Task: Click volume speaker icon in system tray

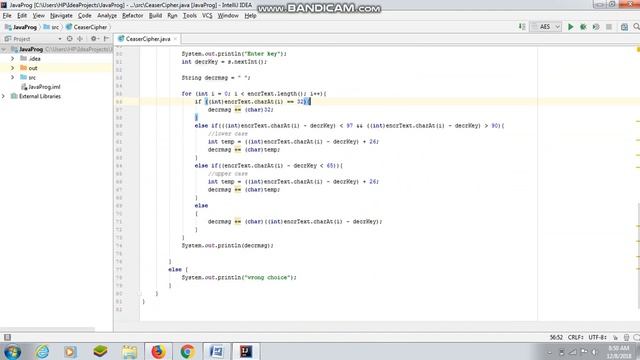Action: pyautogui.click(x=595, y=352)
